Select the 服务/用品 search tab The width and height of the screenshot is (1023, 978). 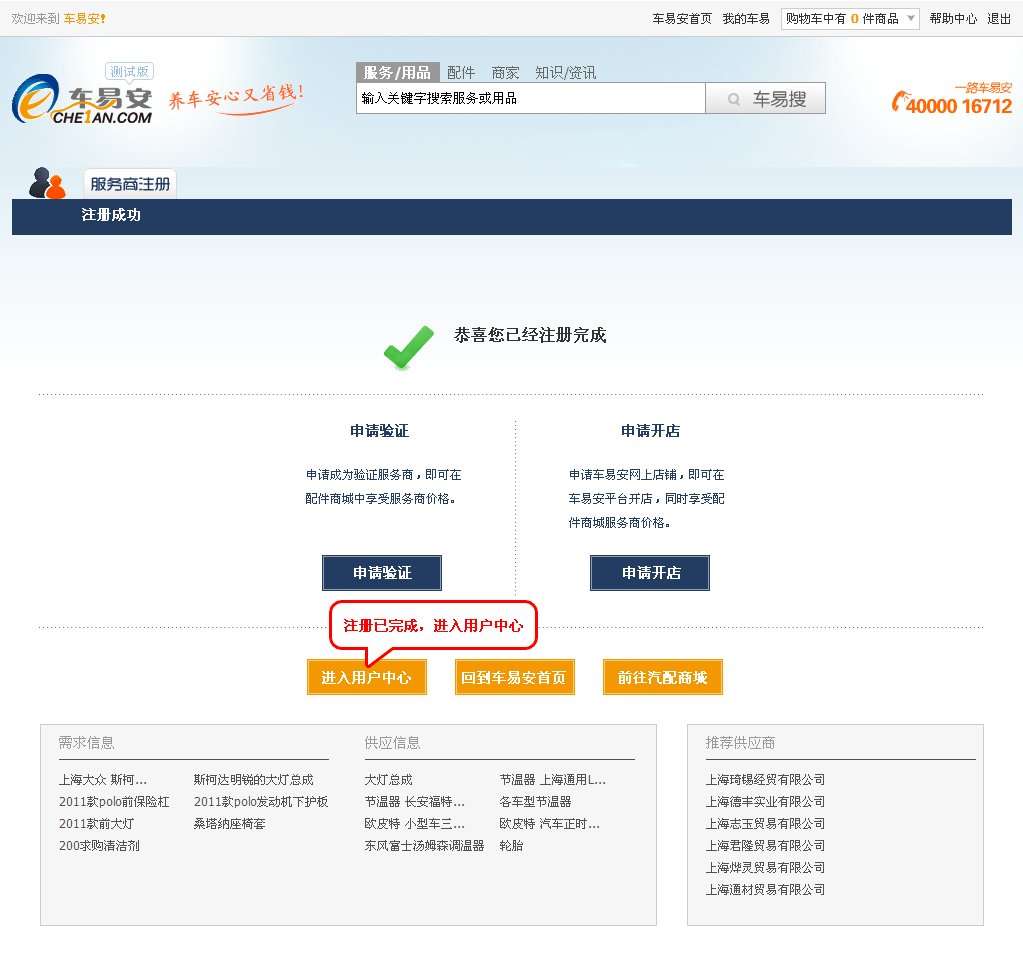pyautogui.click(x=397, y=72)
